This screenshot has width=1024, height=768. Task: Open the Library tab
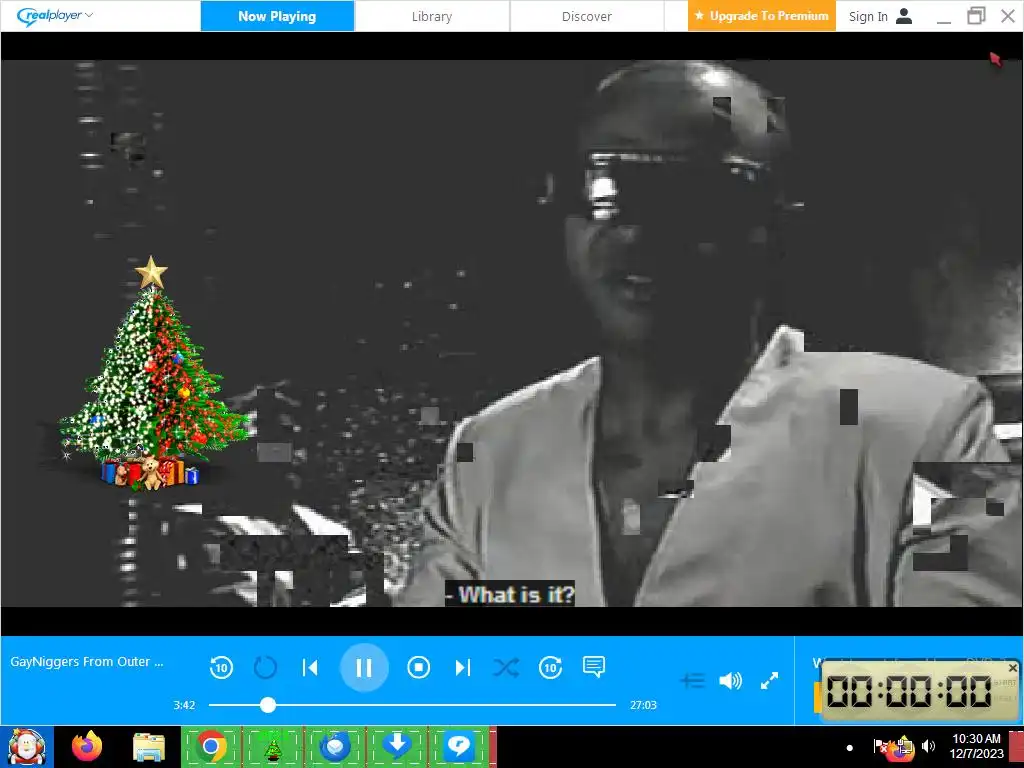(x=432, y=16)
